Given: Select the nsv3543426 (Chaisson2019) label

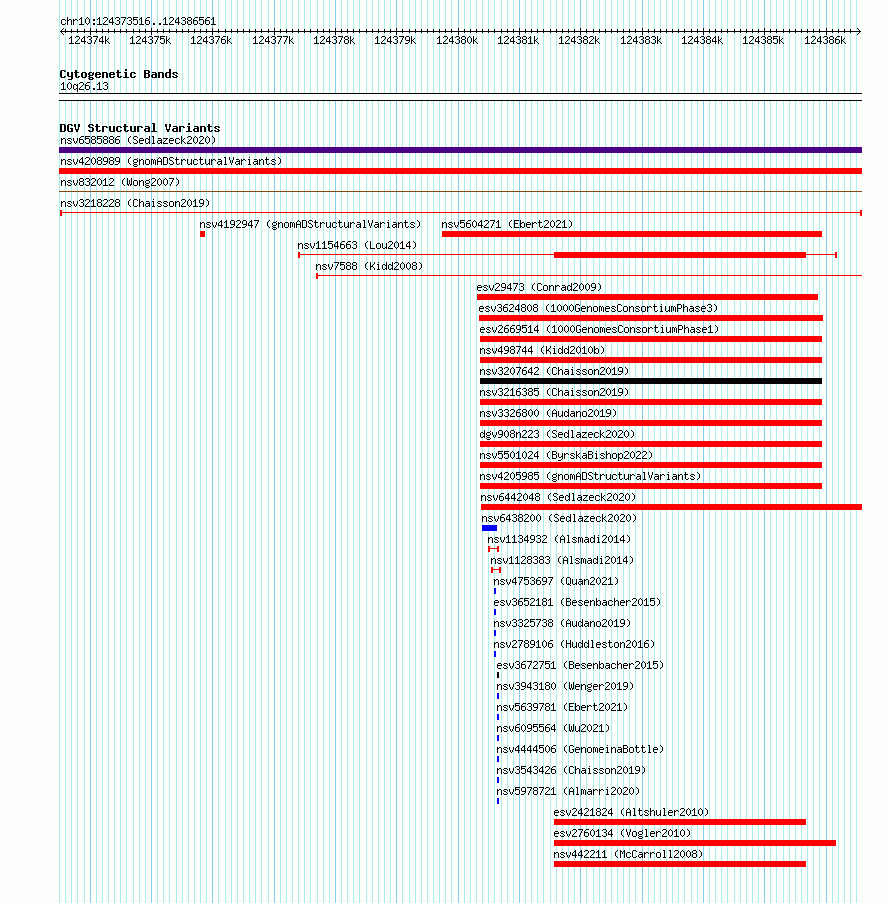Looking at the screenshot, I should click(571, 771).
